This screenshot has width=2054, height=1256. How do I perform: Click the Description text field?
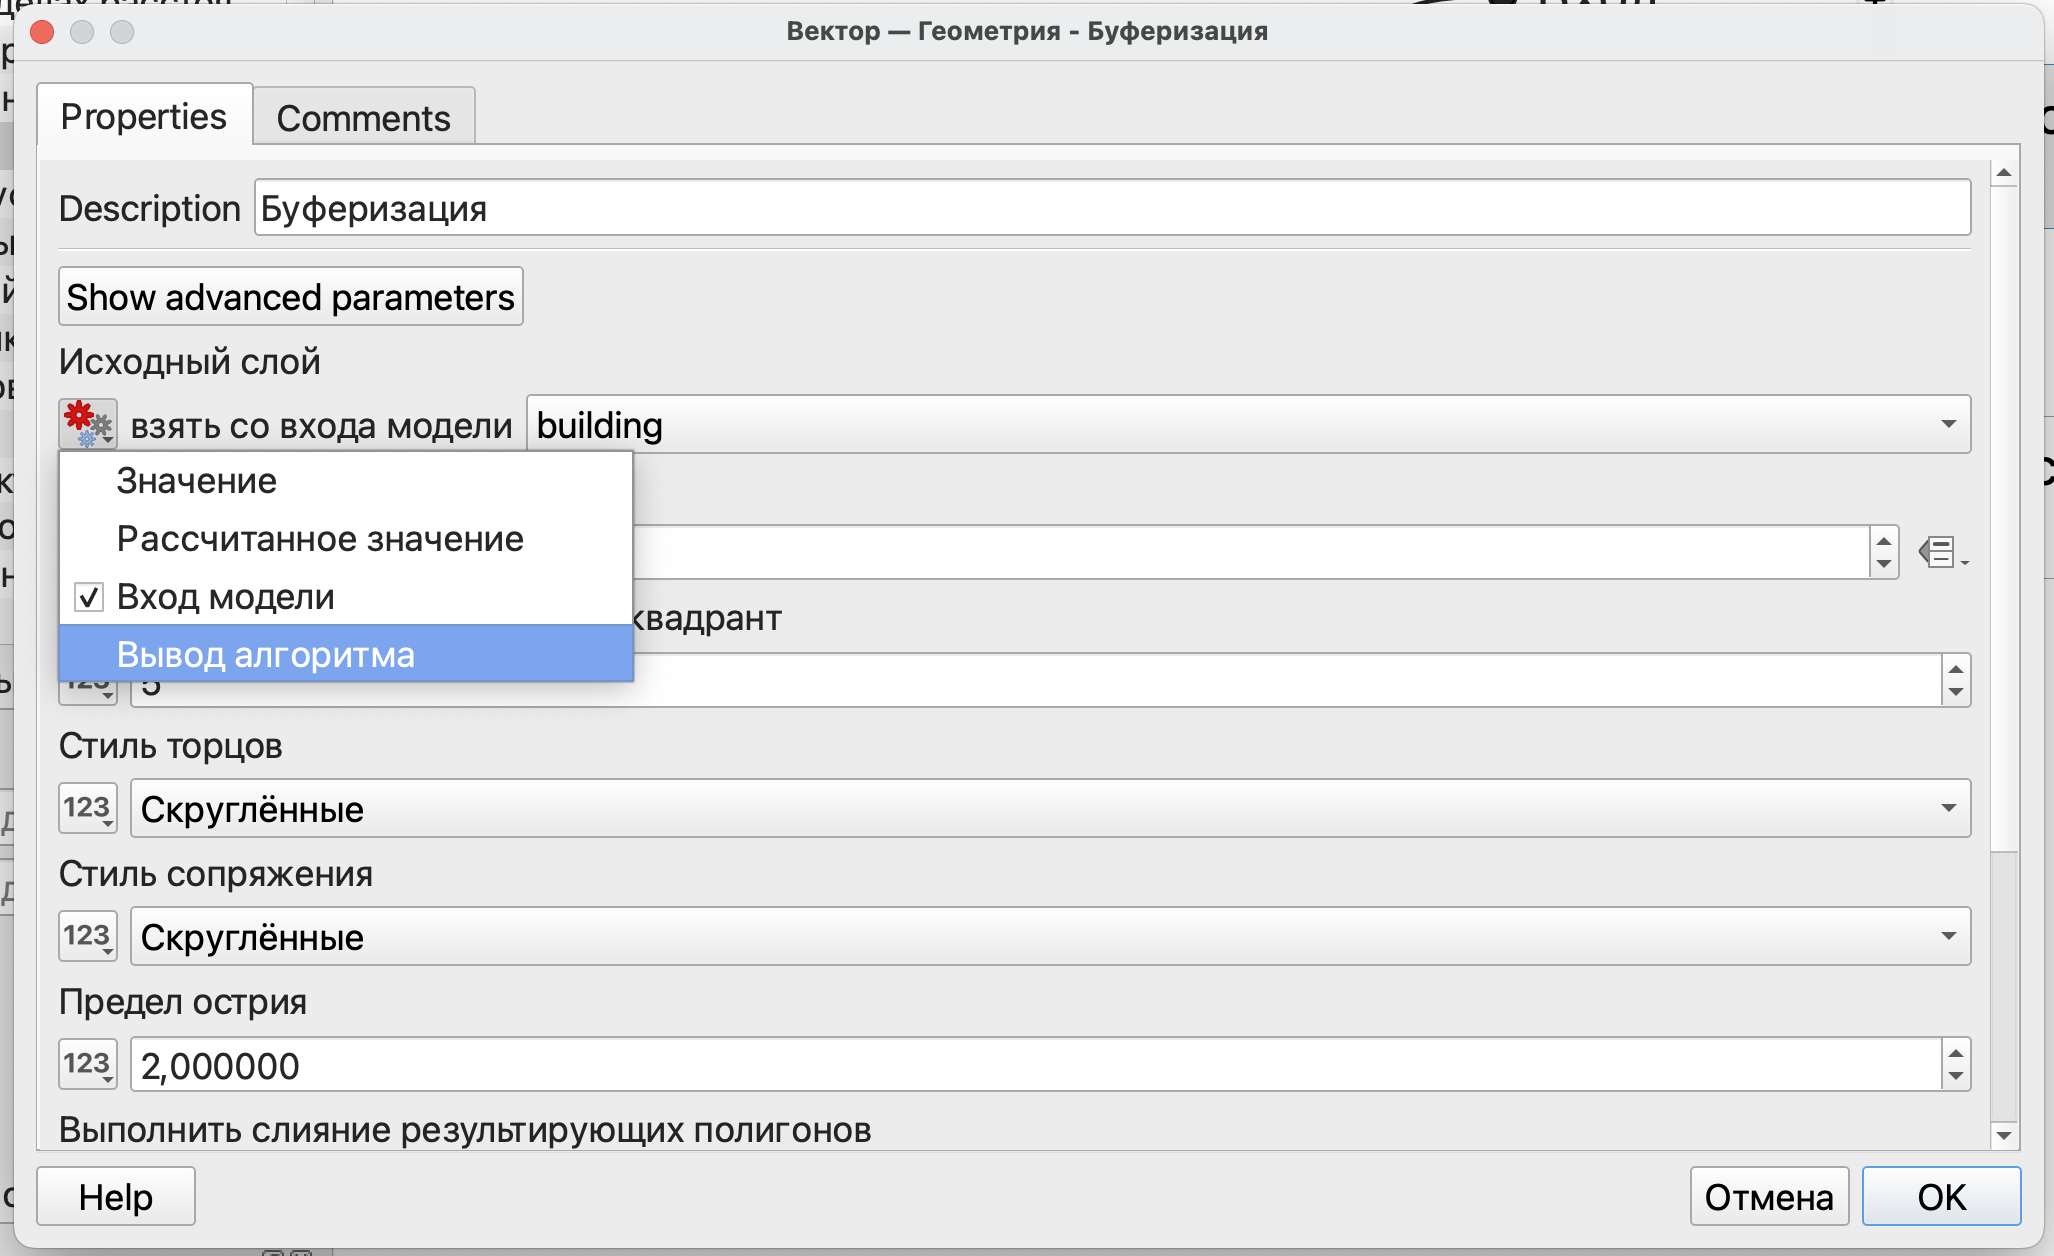(1112, 208)
